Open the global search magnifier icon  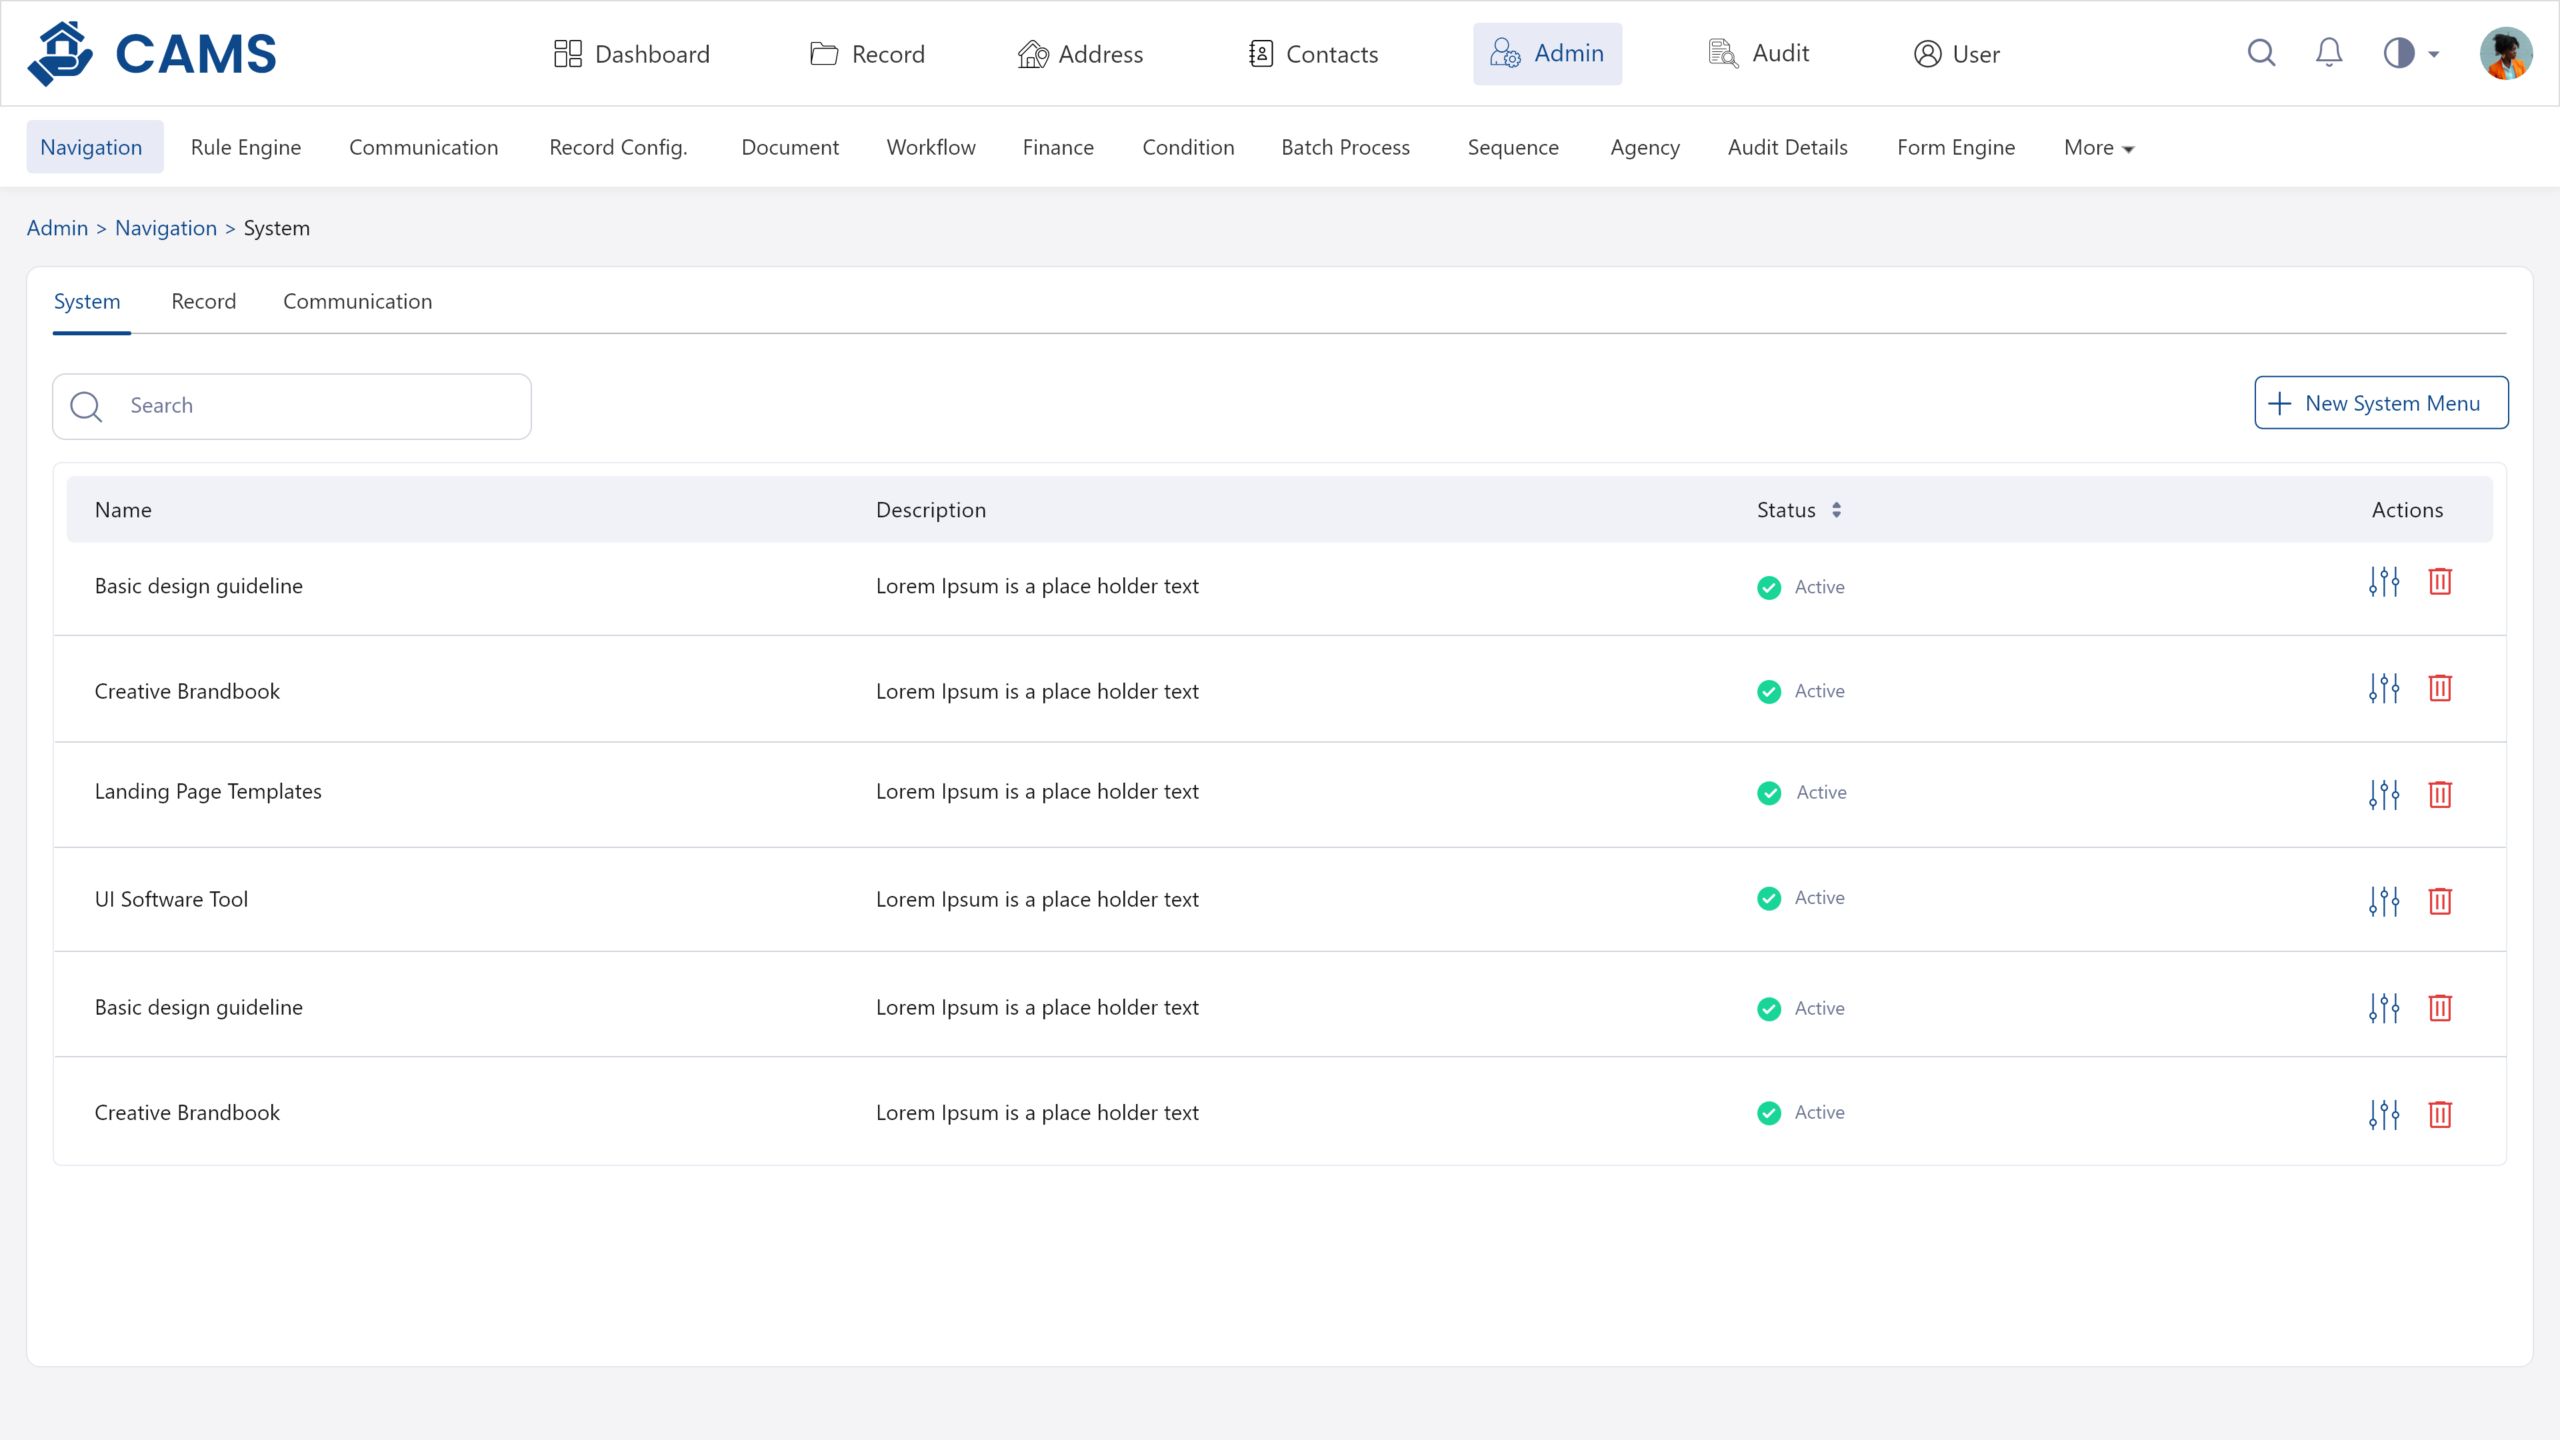(x=2261, y=53)
